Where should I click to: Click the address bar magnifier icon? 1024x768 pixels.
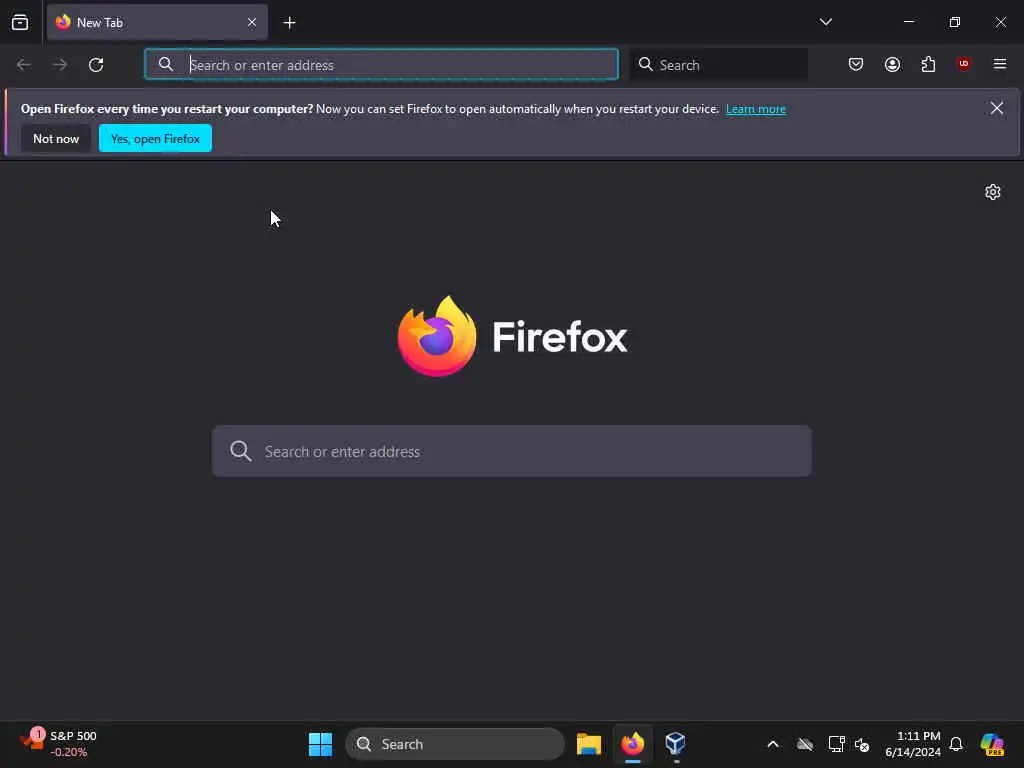(166, 65)
